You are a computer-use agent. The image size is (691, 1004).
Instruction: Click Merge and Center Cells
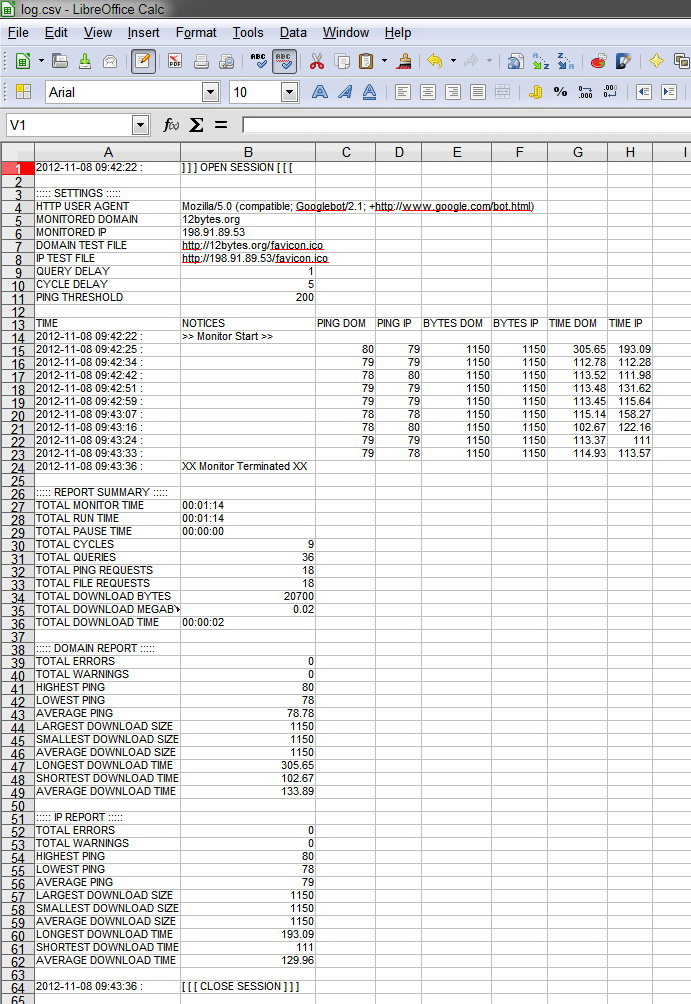click(503, 92)
